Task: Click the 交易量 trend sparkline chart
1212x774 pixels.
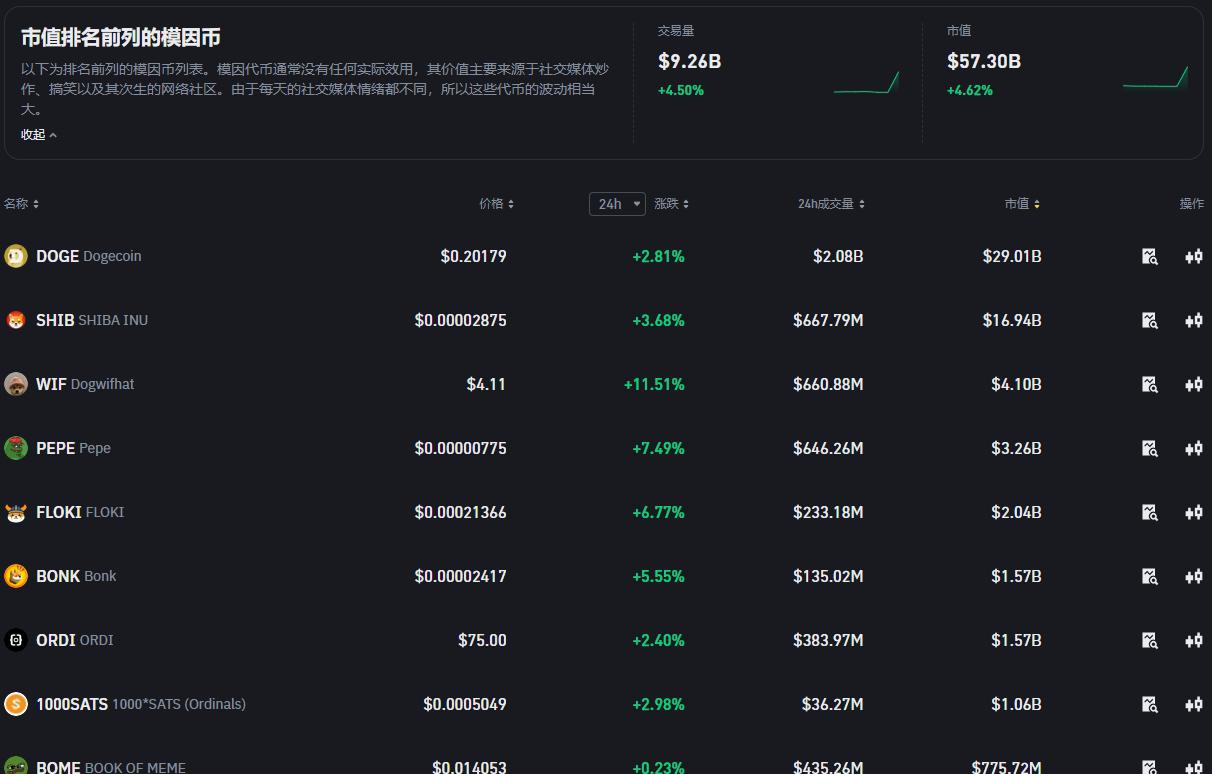Action: [866, 82]
